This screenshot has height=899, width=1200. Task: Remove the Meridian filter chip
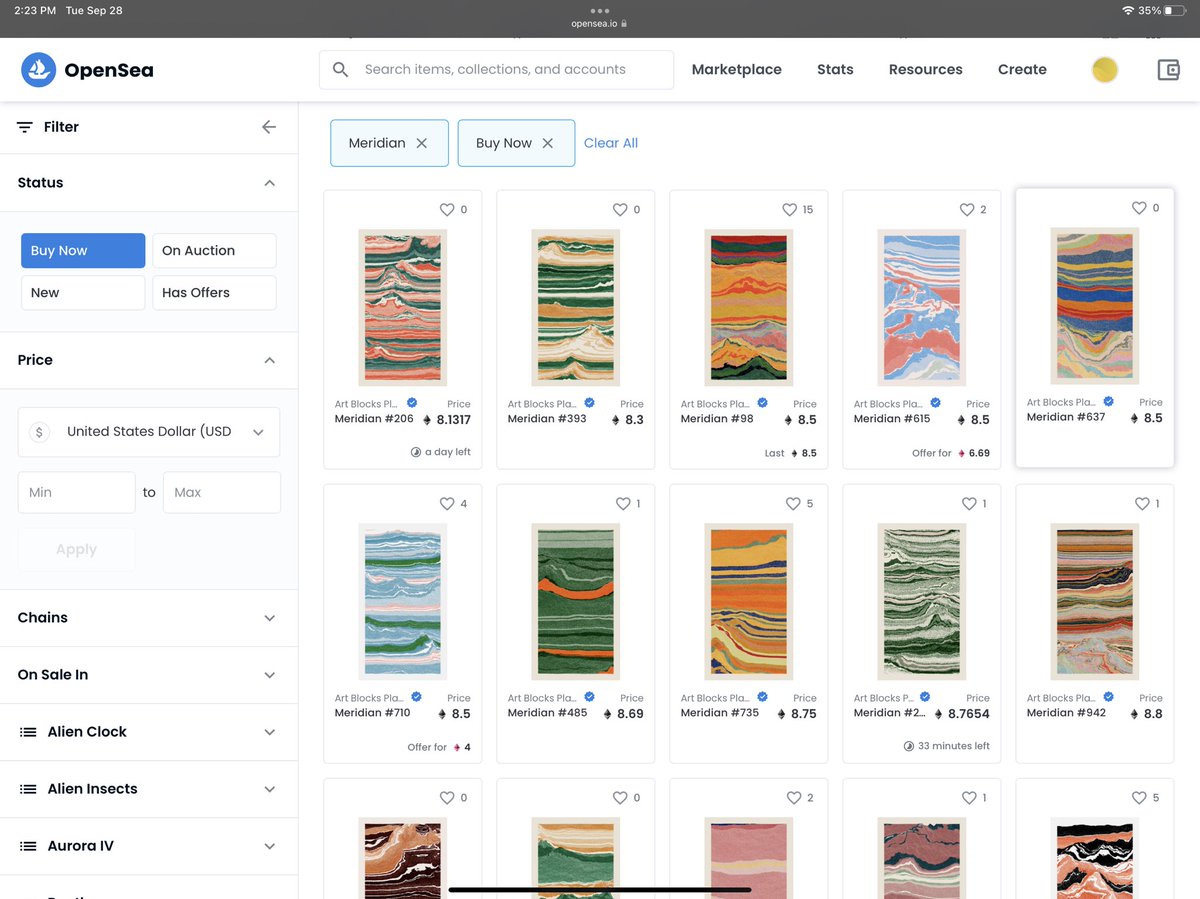pyautogui.click(x=422, y=143)
